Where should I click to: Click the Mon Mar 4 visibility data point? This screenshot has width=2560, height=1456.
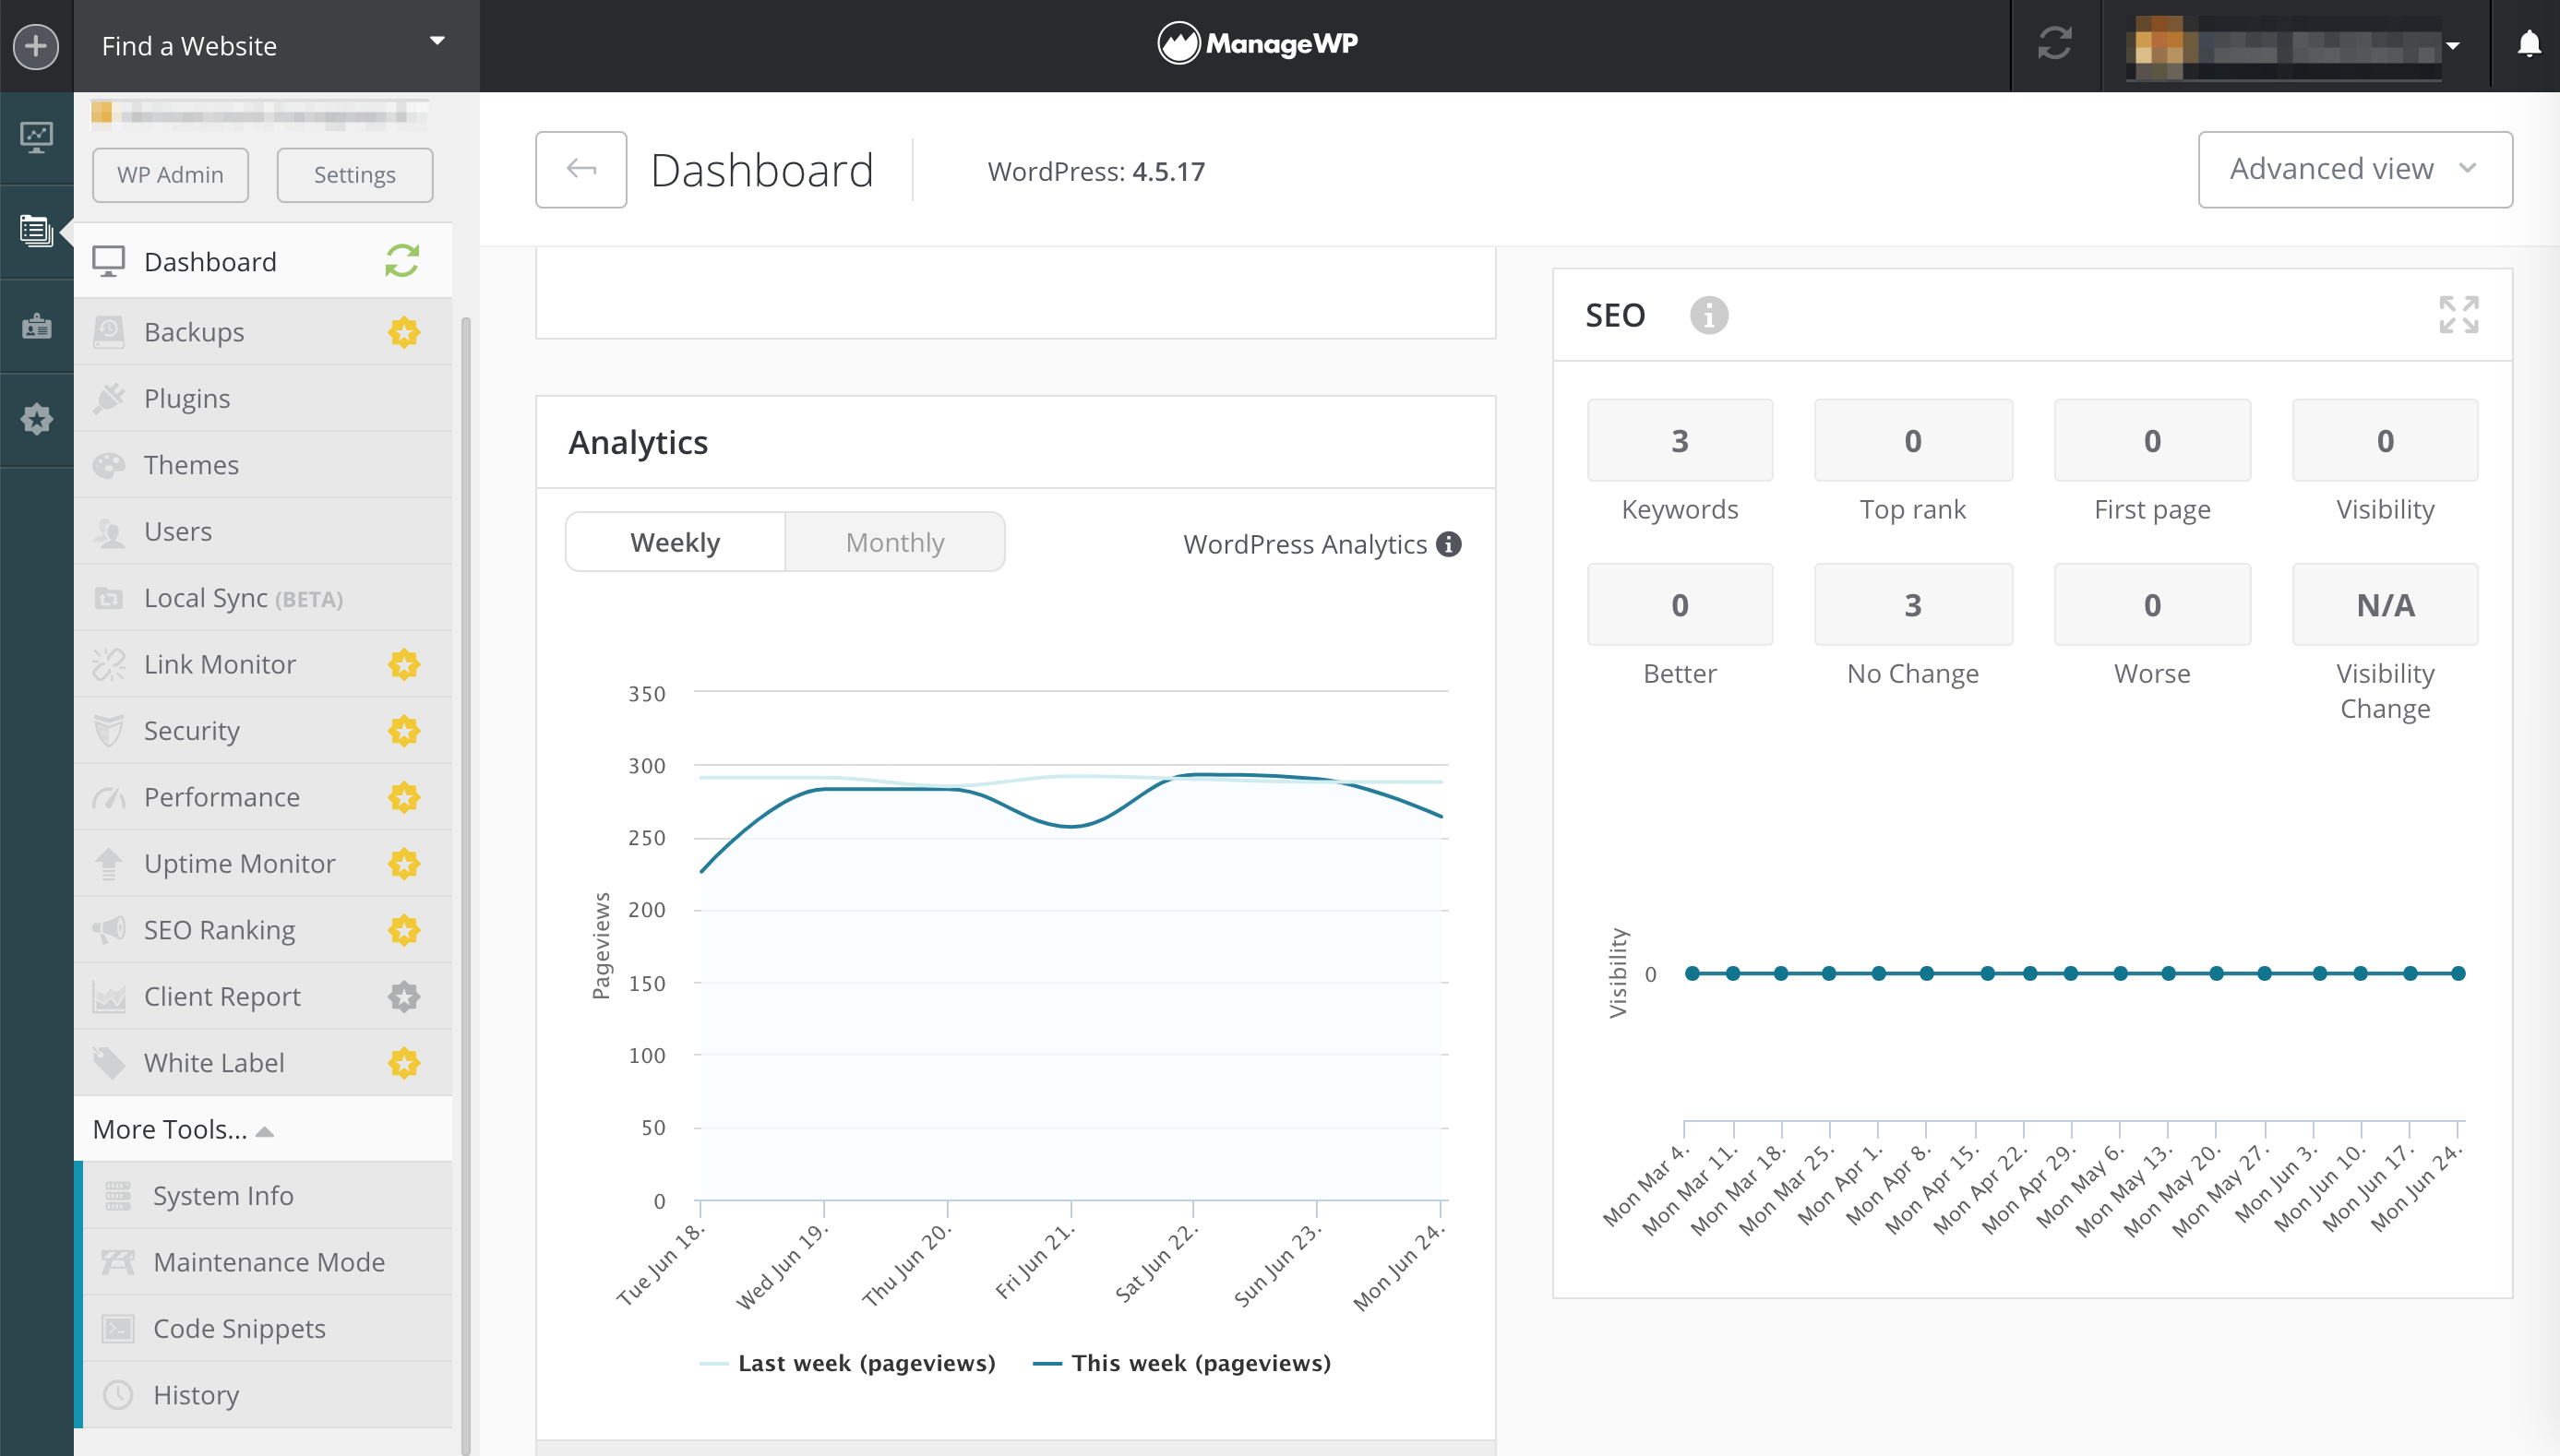[x=1692, y=973]
